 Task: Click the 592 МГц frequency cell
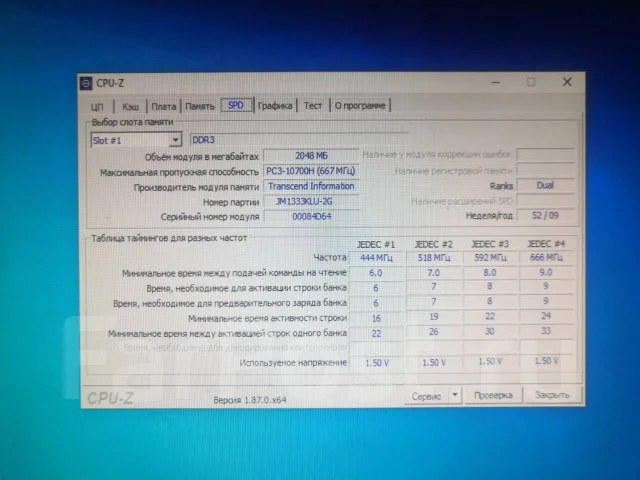click(x=490, y=258)
